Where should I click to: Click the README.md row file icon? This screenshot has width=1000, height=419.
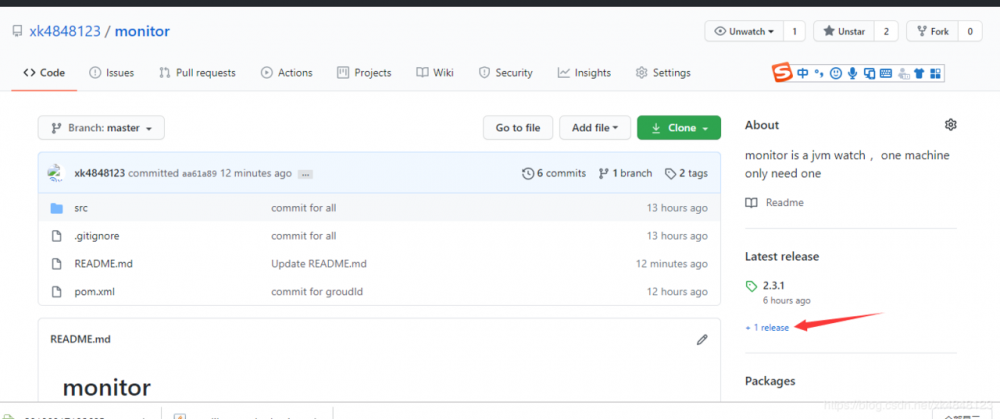(x=57, y=263)
